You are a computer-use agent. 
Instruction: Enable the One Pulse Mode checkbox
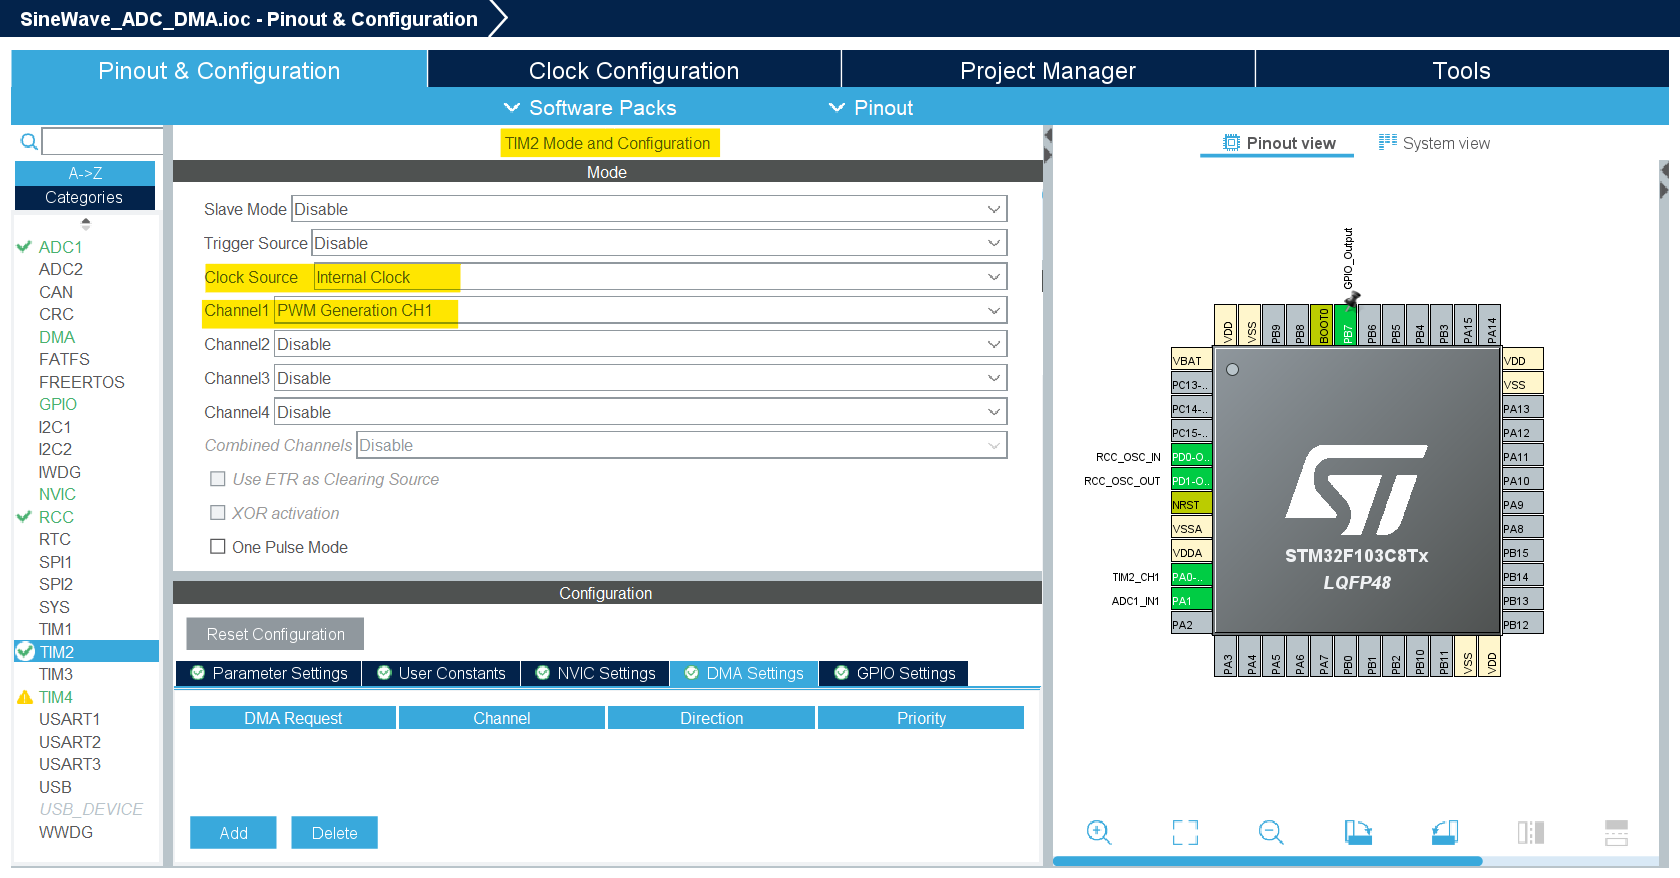tap(217, 546)
